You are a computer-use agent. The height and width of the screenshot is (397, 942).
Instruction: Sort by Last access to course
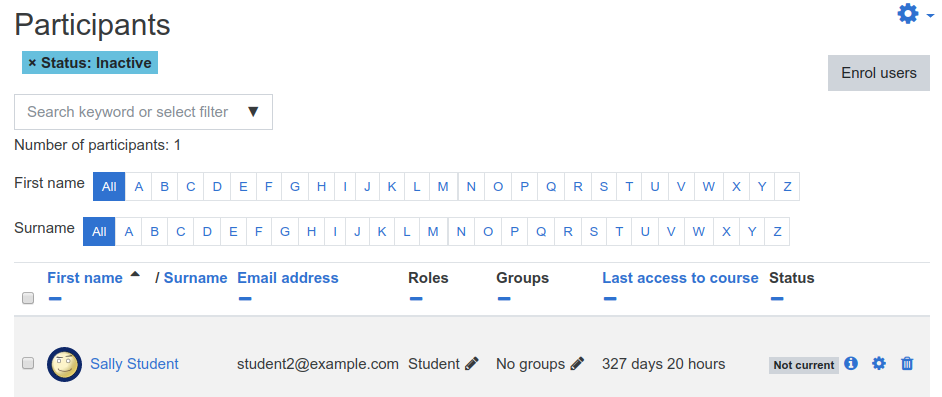point(680,278)
